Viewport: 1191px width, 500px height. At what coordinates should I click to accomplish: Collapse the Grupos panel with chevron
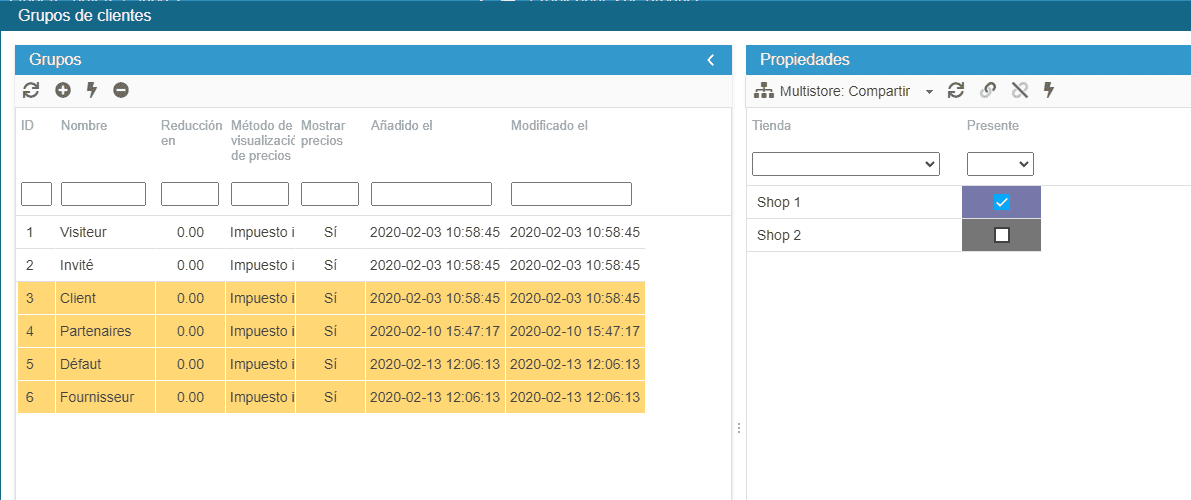(711, 60)
